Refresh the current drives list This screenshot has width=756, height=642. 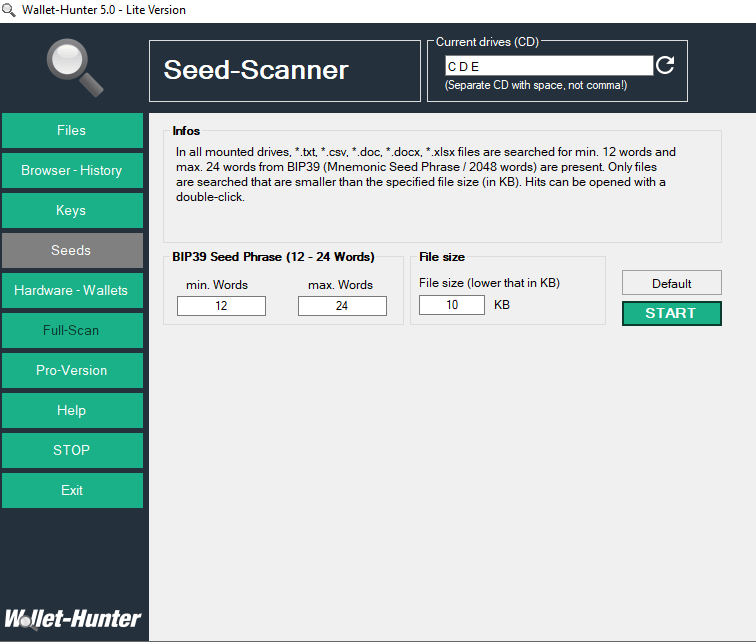point(665,65)
